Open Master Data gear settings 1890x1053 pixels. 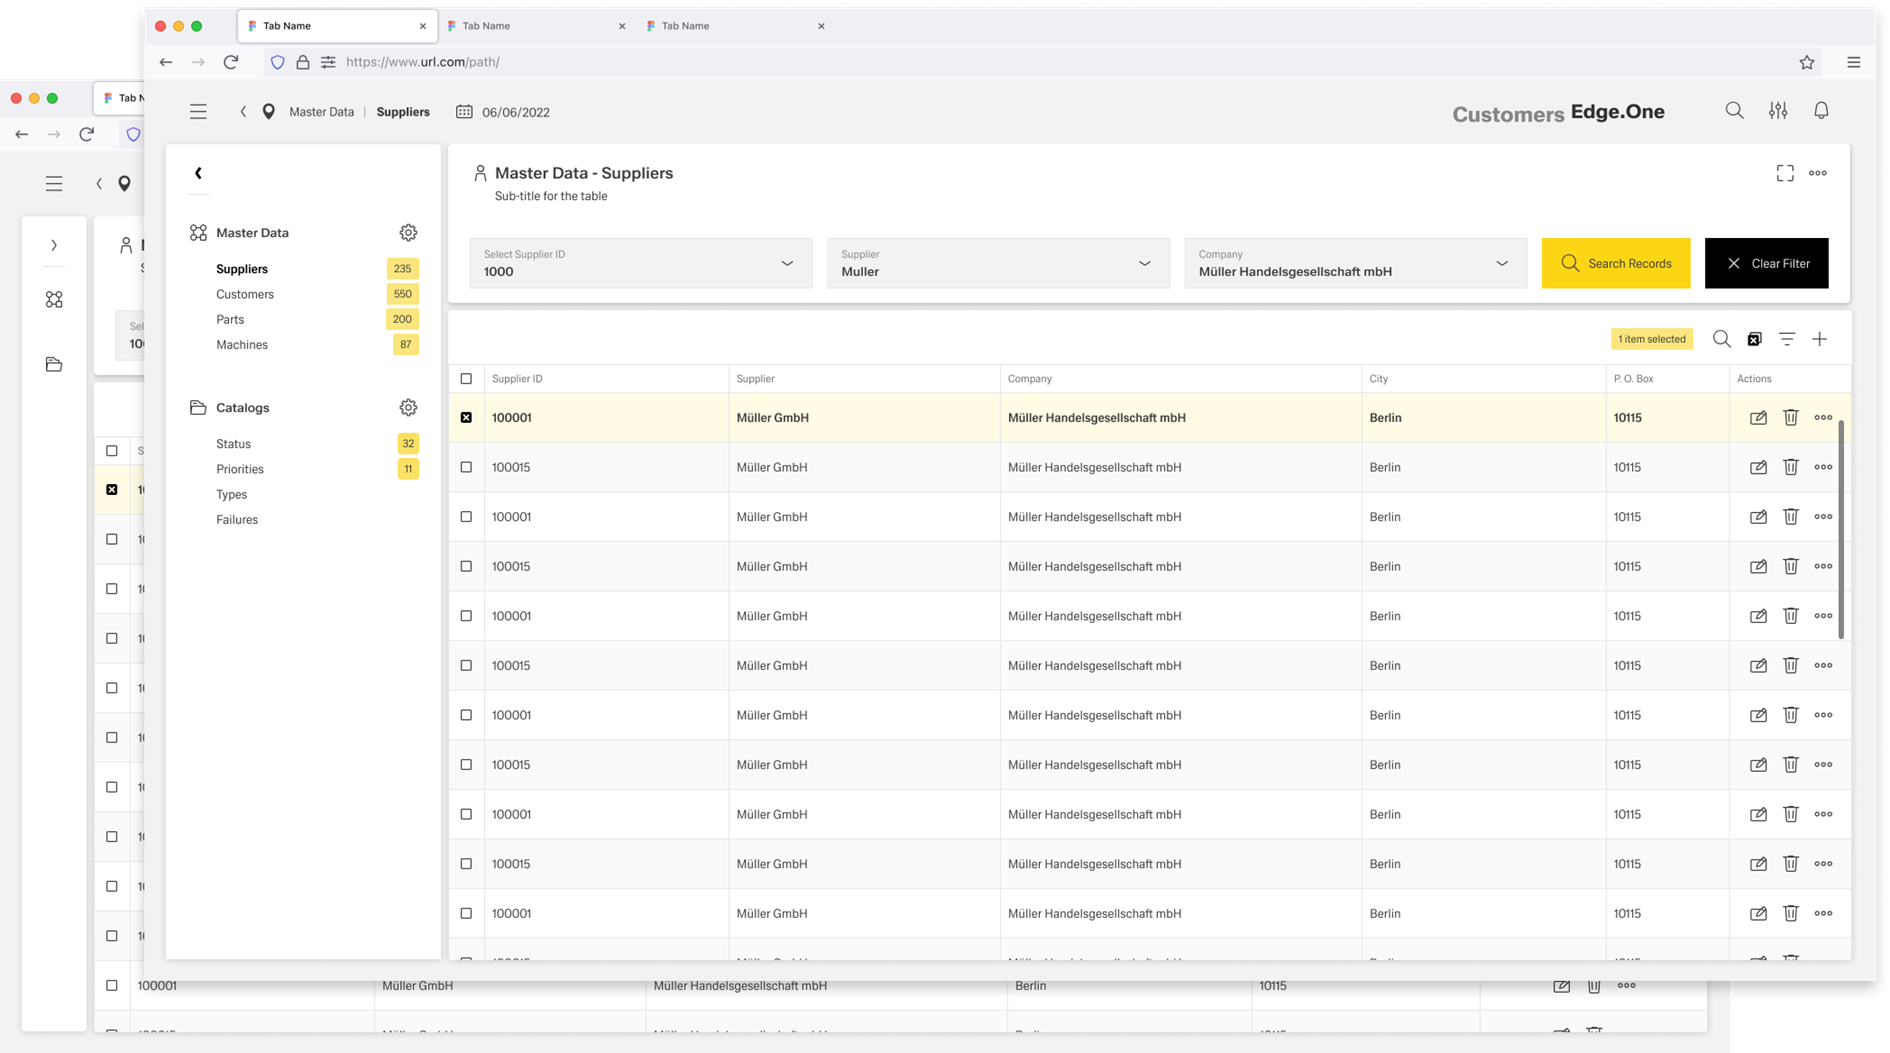(x=408, y=233)
